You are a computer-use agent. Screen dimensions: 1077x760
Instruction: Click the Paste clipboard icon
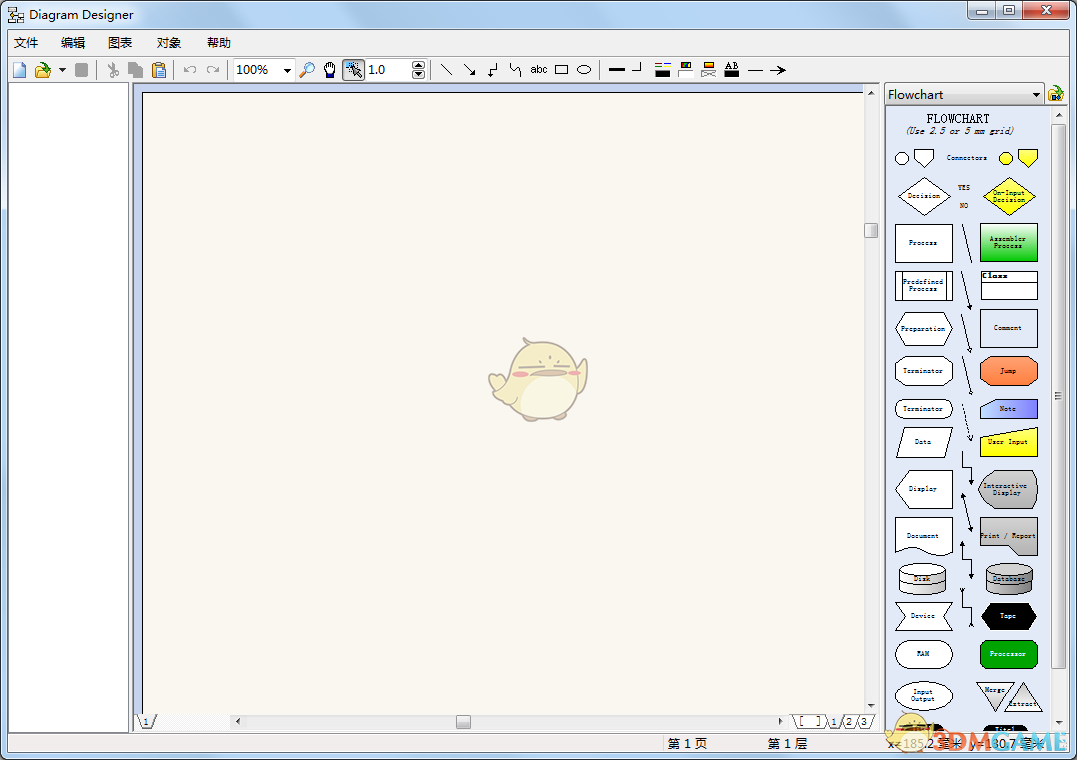[x=159, y=70]
